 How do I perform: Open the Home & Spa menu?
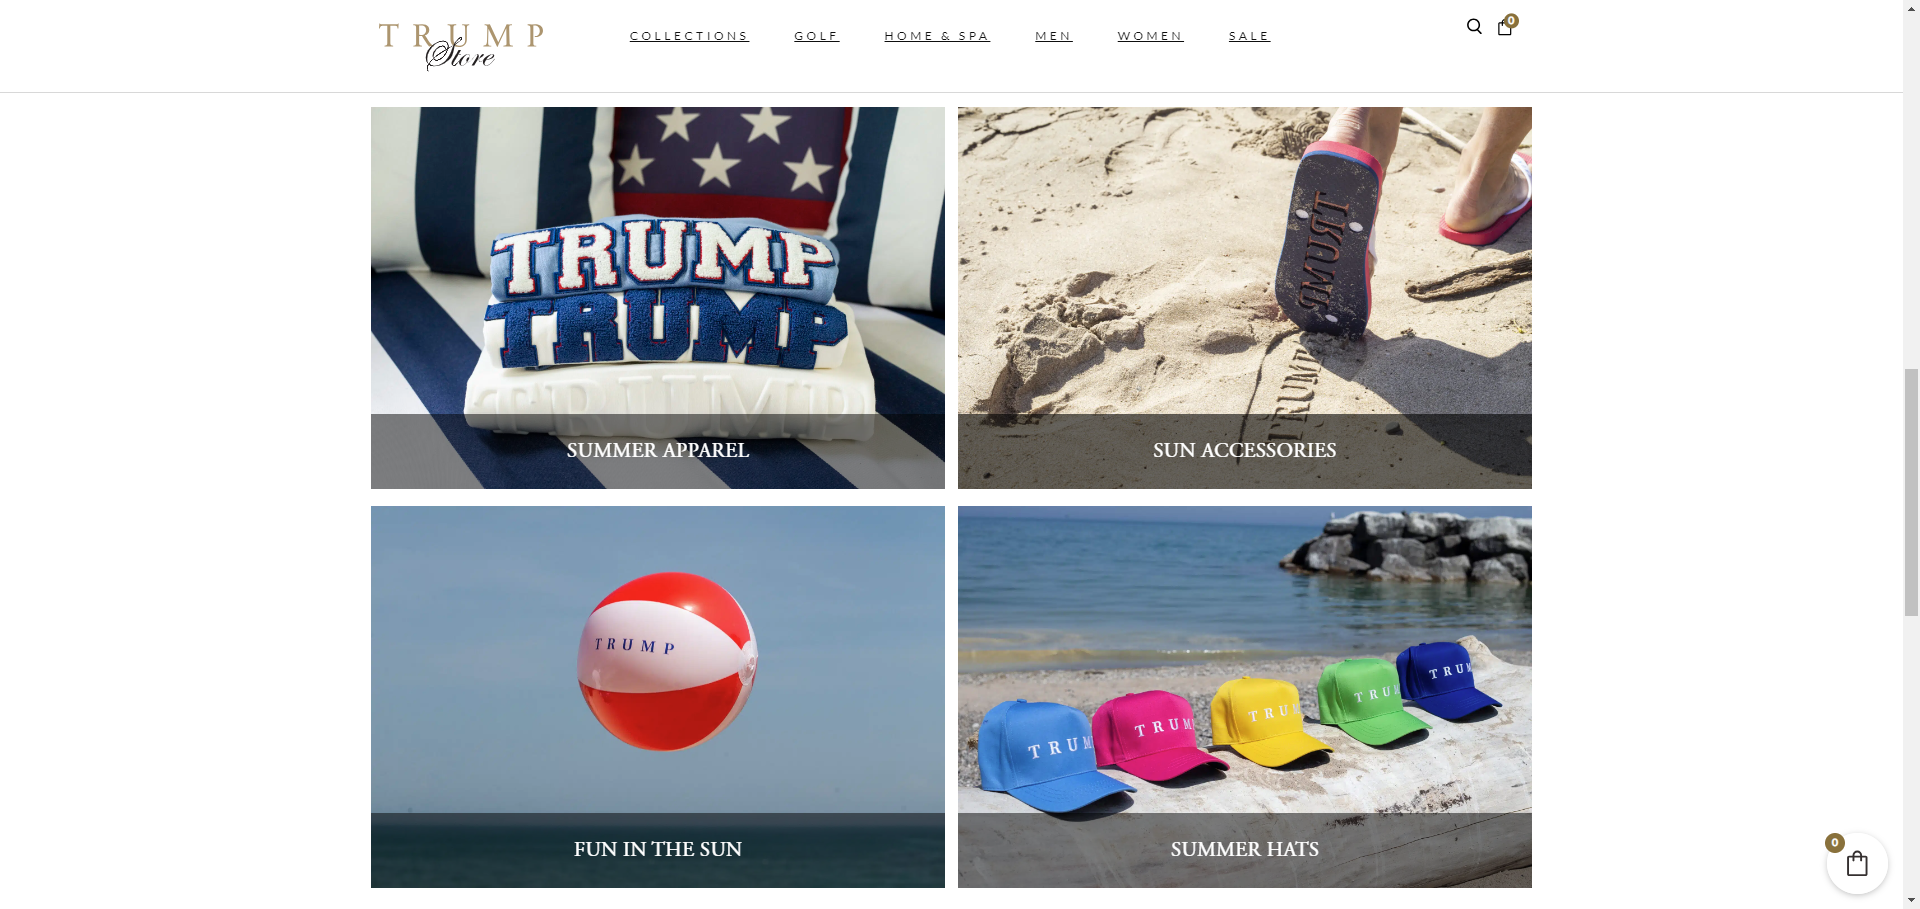point(937,36)
